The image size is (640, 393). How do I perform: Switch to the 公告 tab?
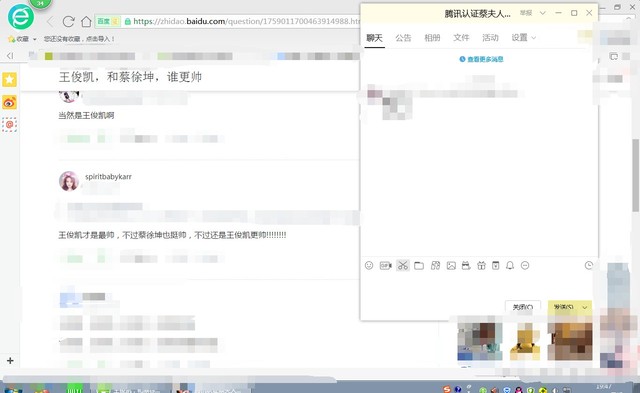click(403, 38)
